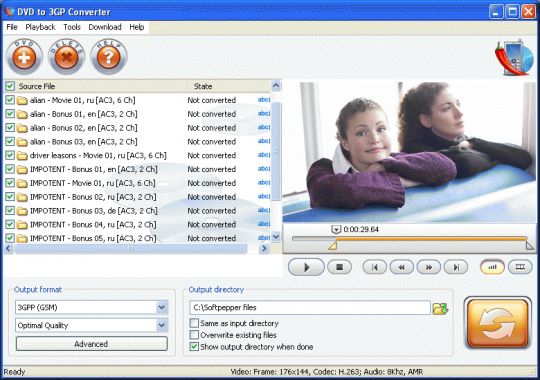
Task: Click the video preview image
Action: 409,152
